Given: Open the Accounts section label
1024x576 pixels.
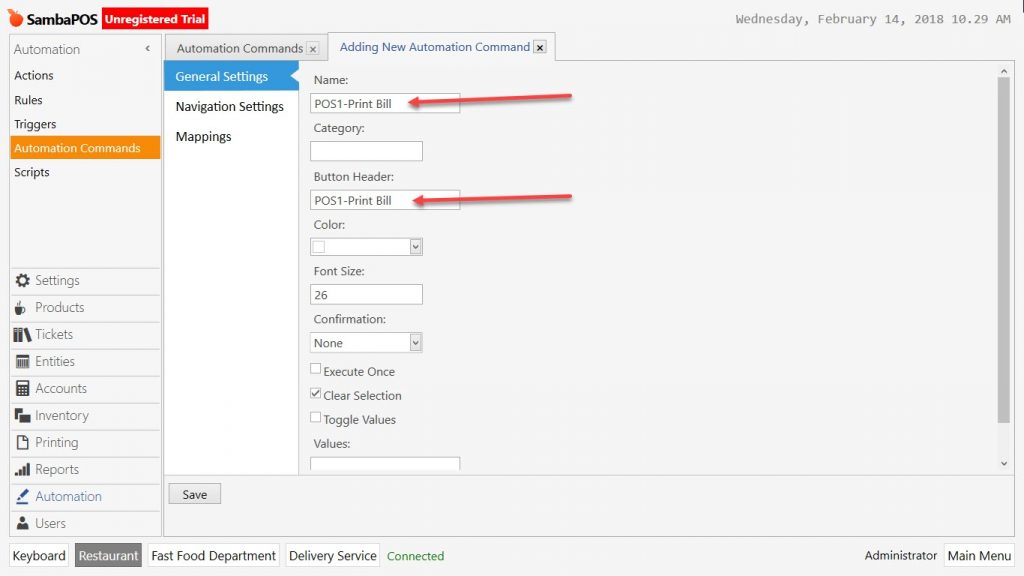Looking at the screenshot, I should click(x=61, y=389).
